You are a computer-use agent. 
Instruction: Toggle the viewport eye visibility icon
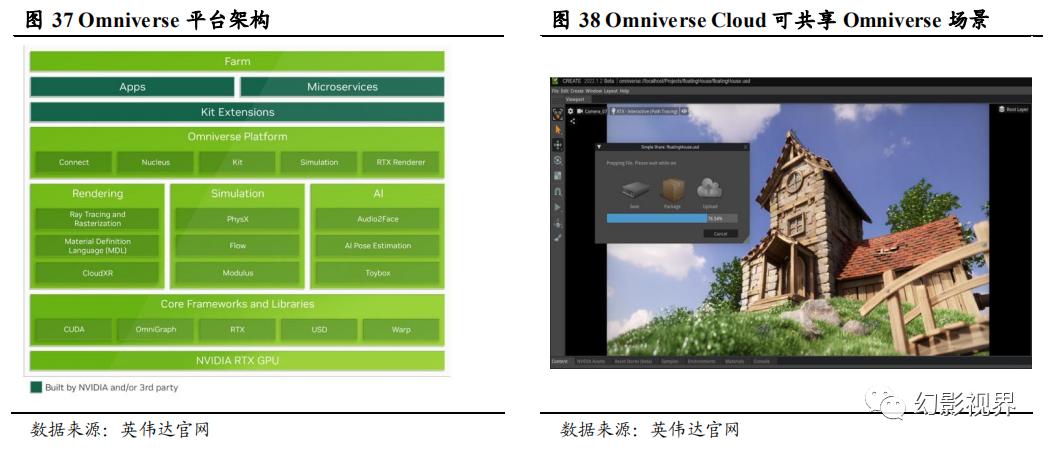point(684,111)
